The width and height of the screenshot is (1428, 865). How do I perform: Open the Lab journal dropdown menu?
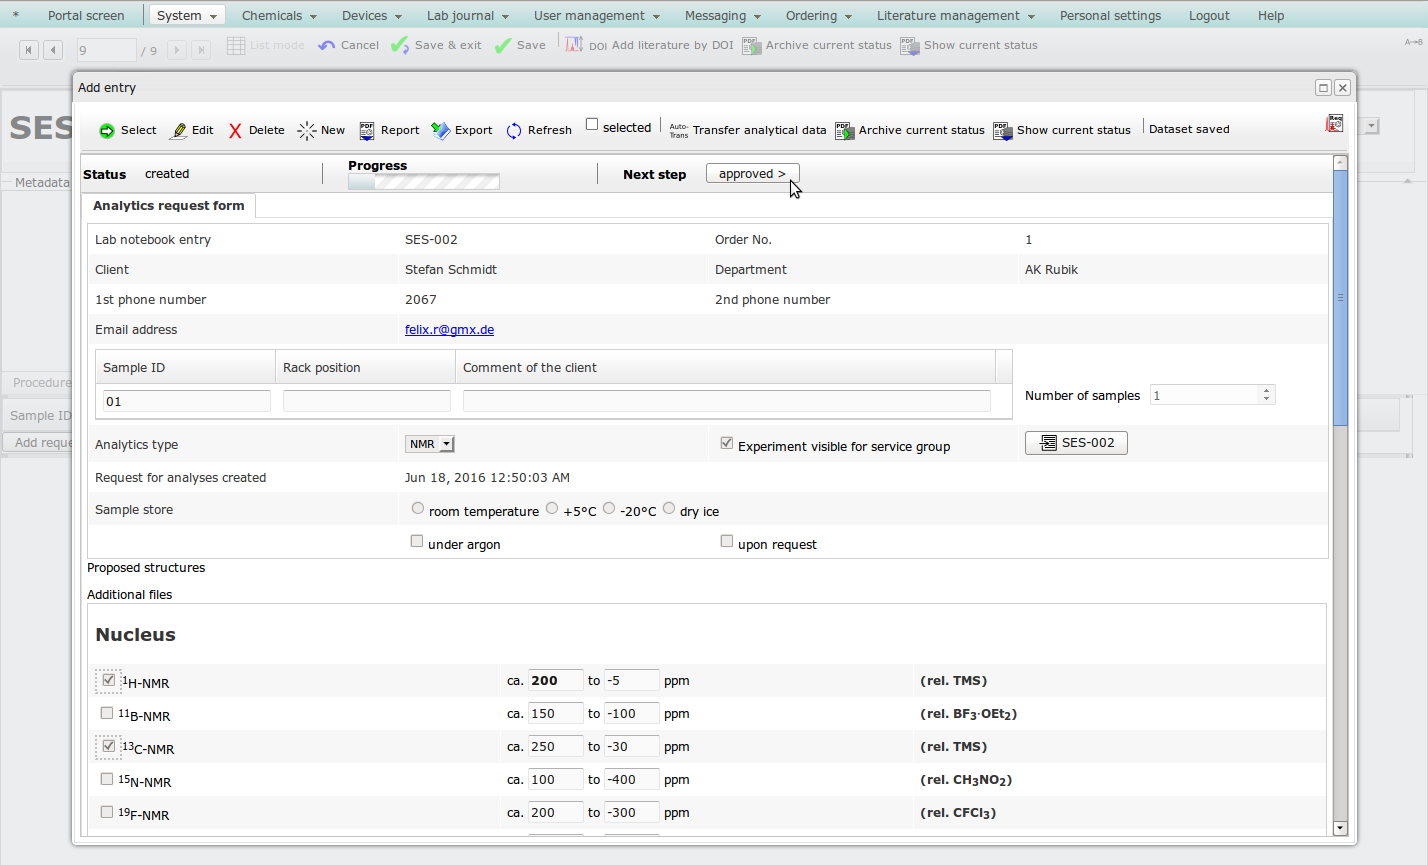(467, 16)
